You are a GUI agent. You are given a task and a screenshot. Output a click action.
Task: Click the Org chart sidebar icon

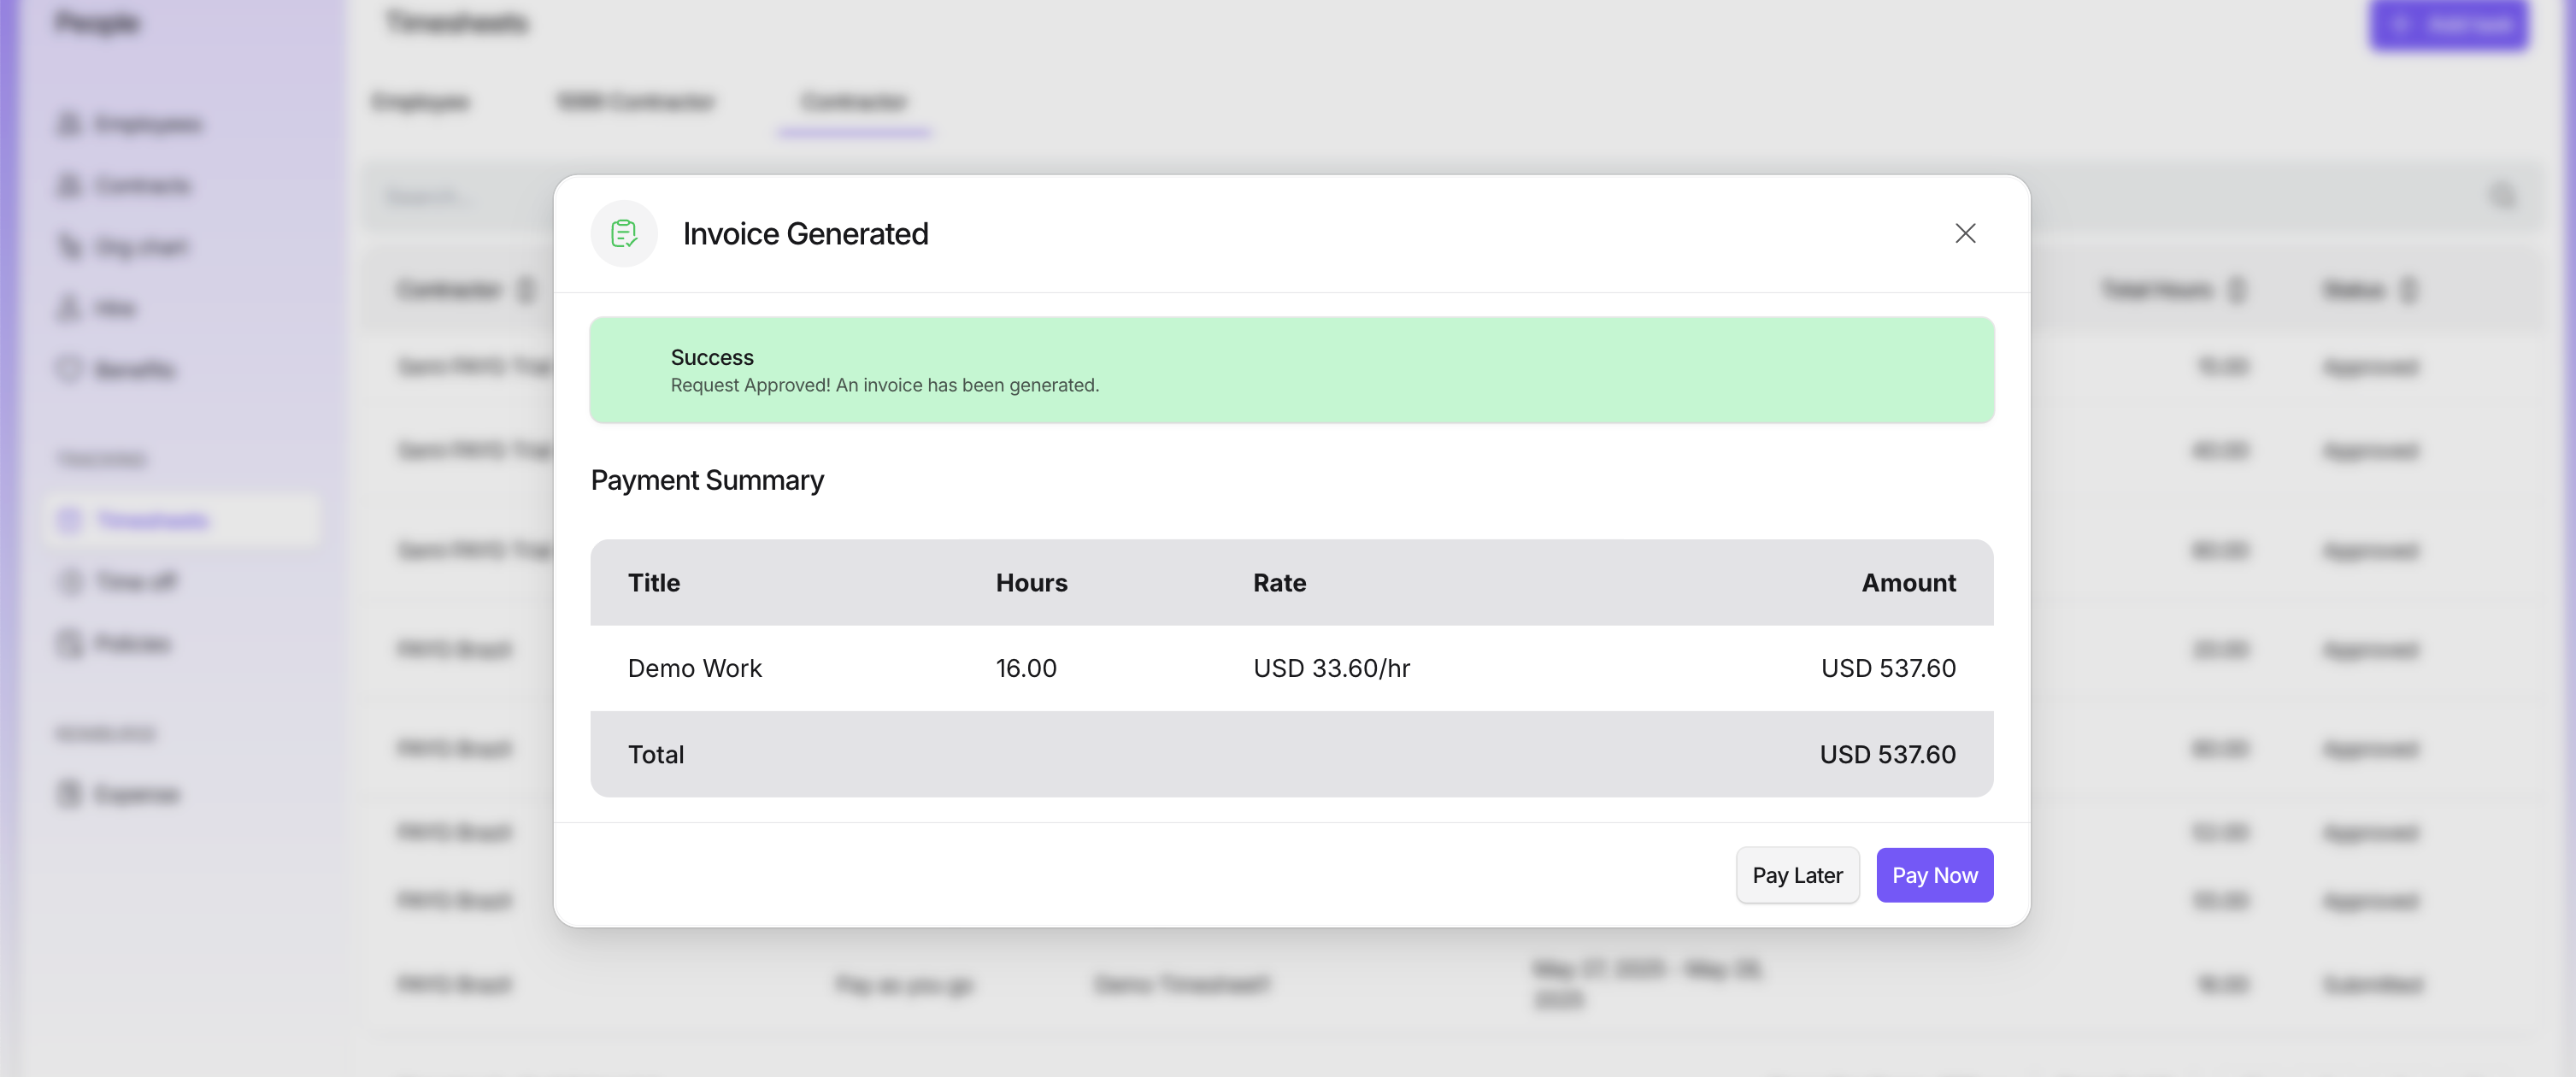point(69,246)
